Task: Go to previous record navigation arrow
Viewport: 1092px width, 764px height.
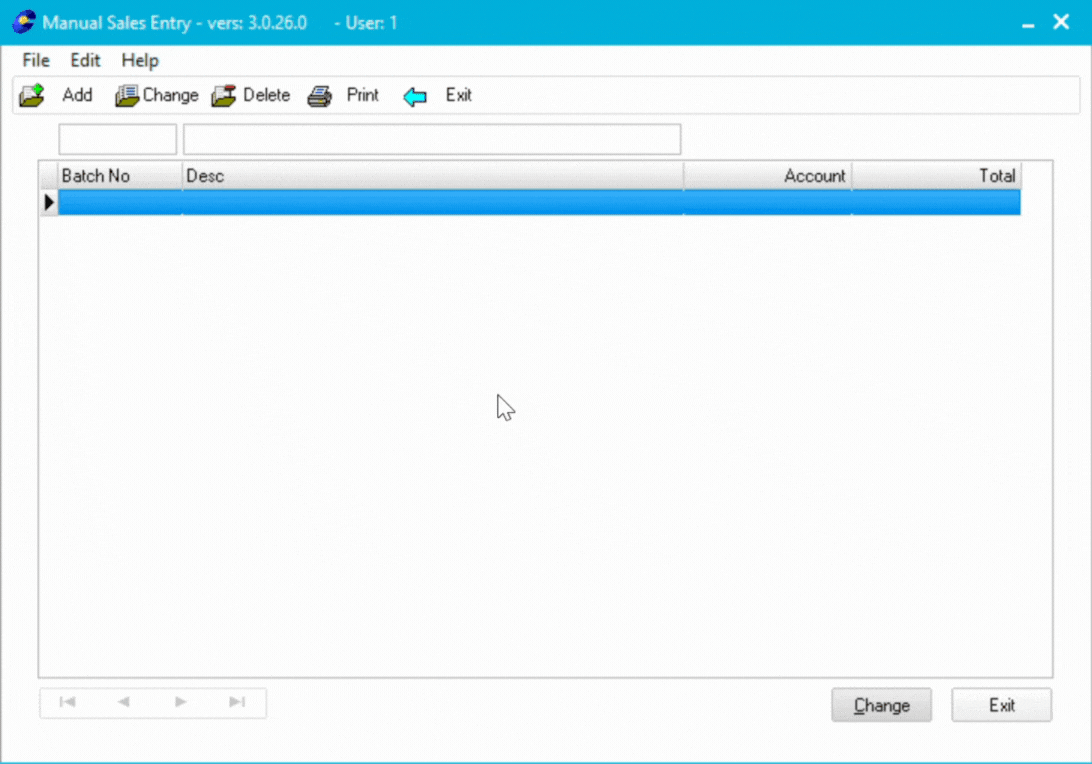Action: tap(124, 702)
